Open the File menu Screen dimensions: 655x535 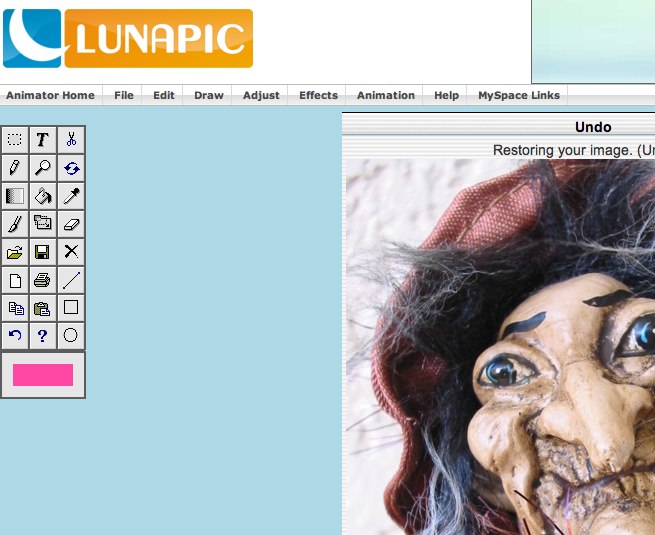click(124, 95)
